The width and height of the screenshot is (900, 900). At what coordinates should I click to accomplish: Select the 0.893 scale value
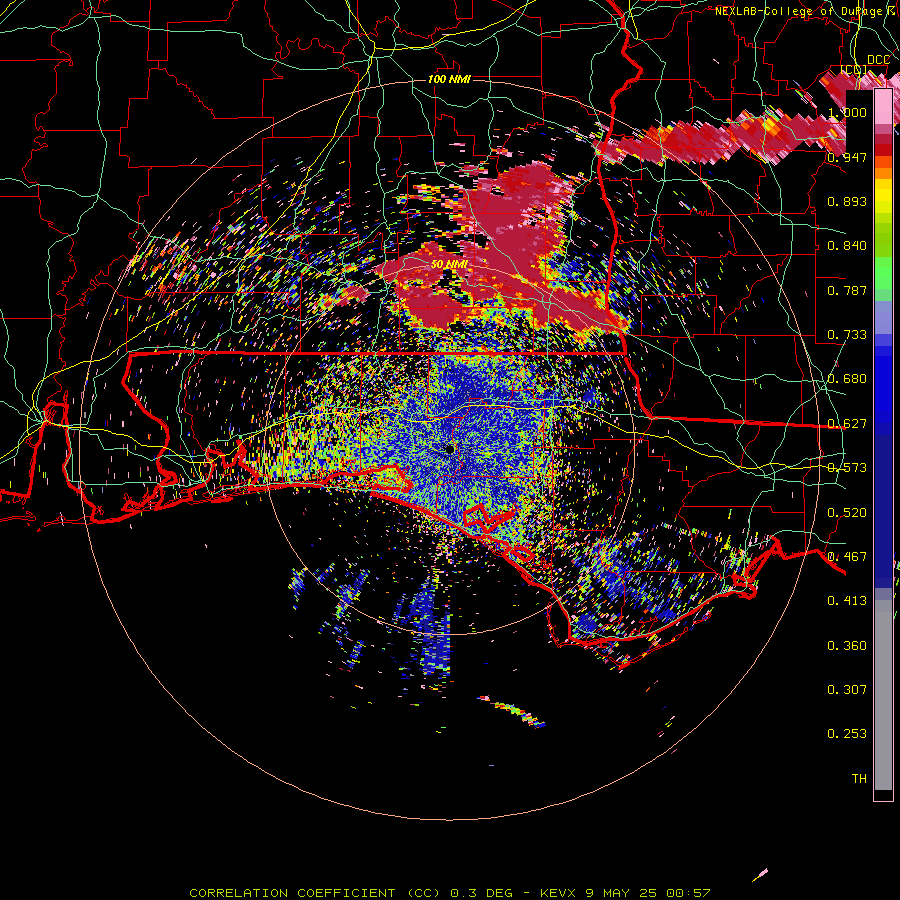[847, 201]
